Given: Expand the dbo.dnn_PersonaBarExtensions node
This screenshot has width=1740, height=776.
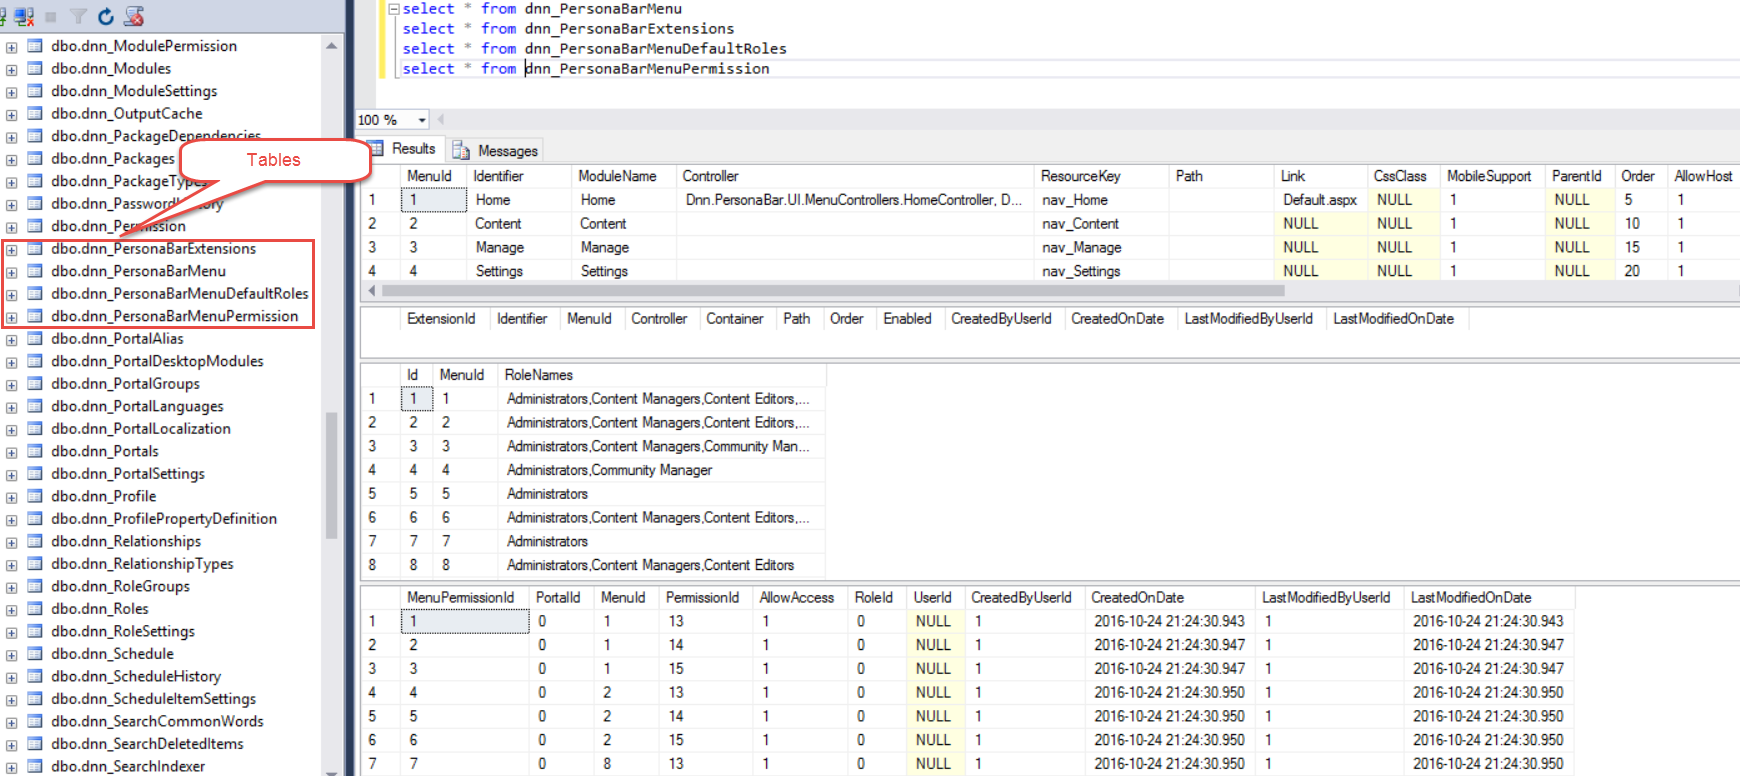Looking at the screenshot, I should click(x=11, y=249).
